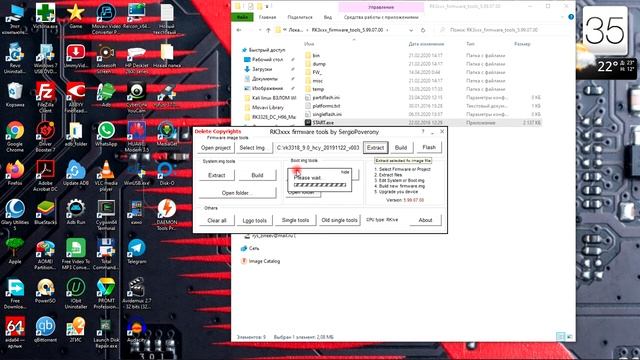This screenshot has height=360, width=640.
Task: Click the Delete Copyrights red link
Action: [218, 131]
